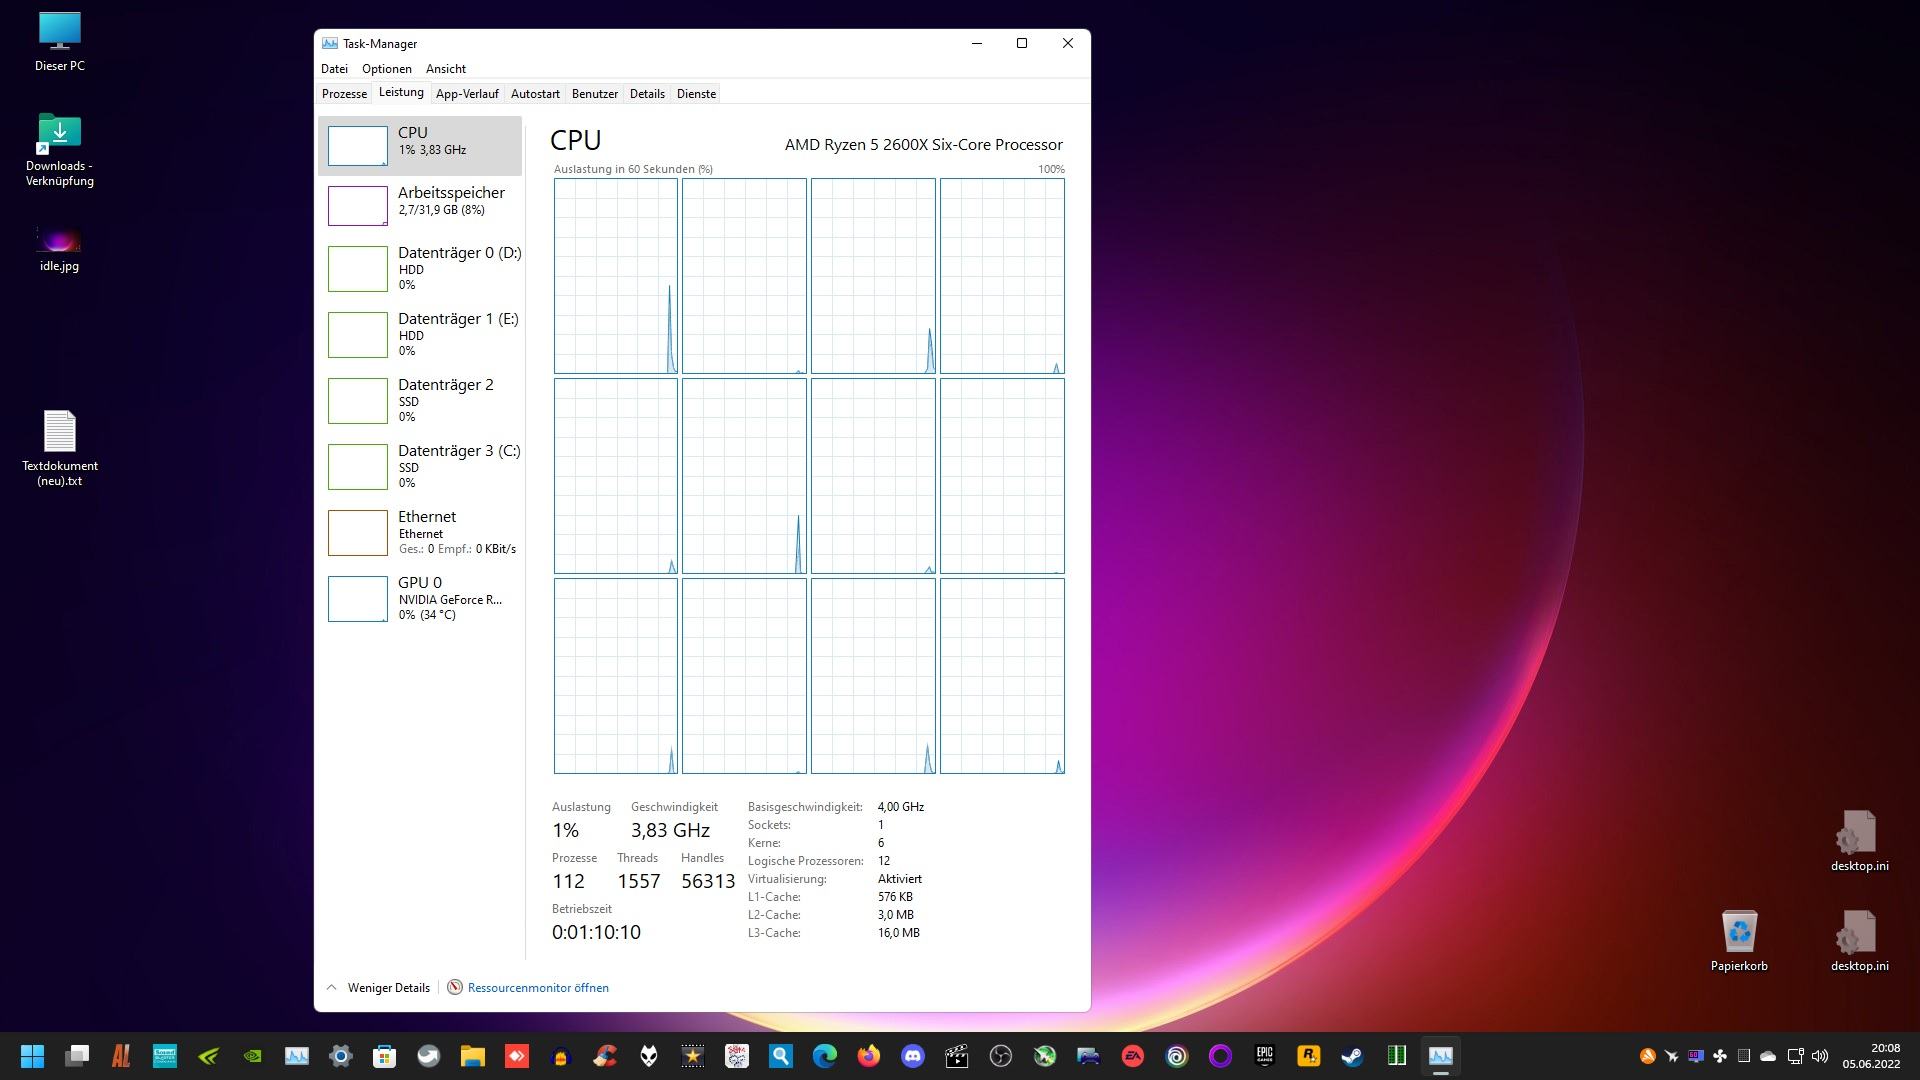Launch the orange AL app from taskbar
The image size is (1920, 1080).
pyautogui.click(x=121, y=1056)
